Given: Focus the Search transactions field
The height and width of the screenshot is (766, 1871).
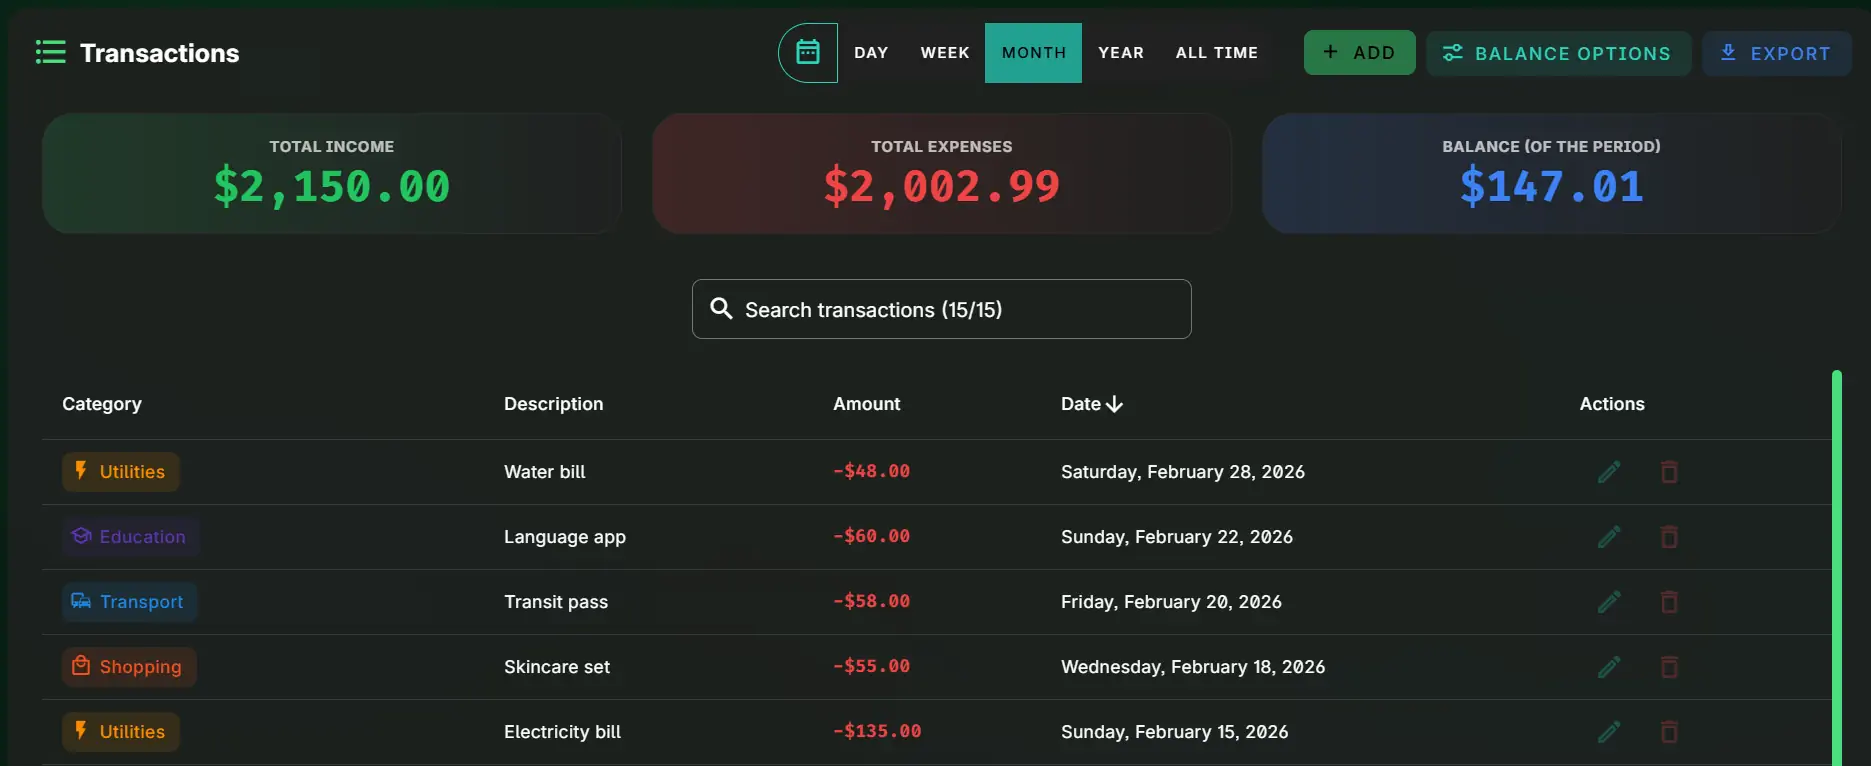Looking at the screenshot, I should tap(941, 309).
